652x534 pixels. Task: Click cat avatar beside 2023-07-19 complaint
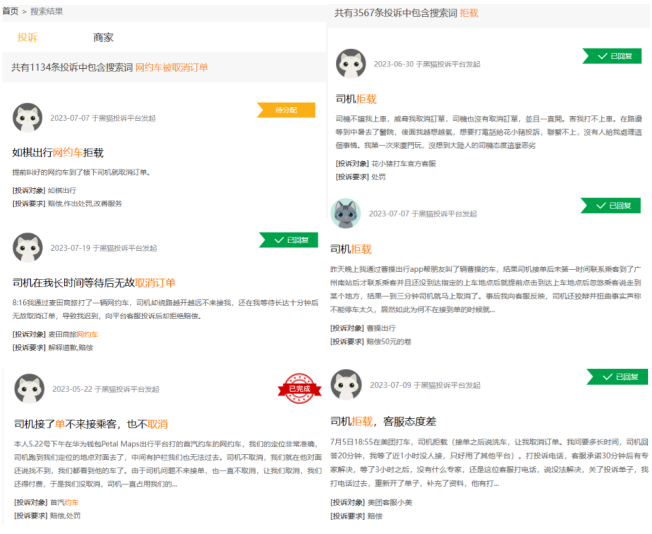(x=27, y=247)
